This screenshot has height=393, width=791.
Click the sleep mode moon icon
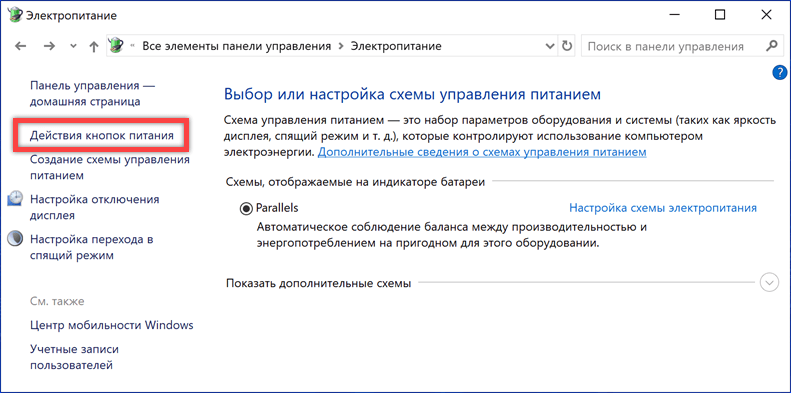pos(15,239)
